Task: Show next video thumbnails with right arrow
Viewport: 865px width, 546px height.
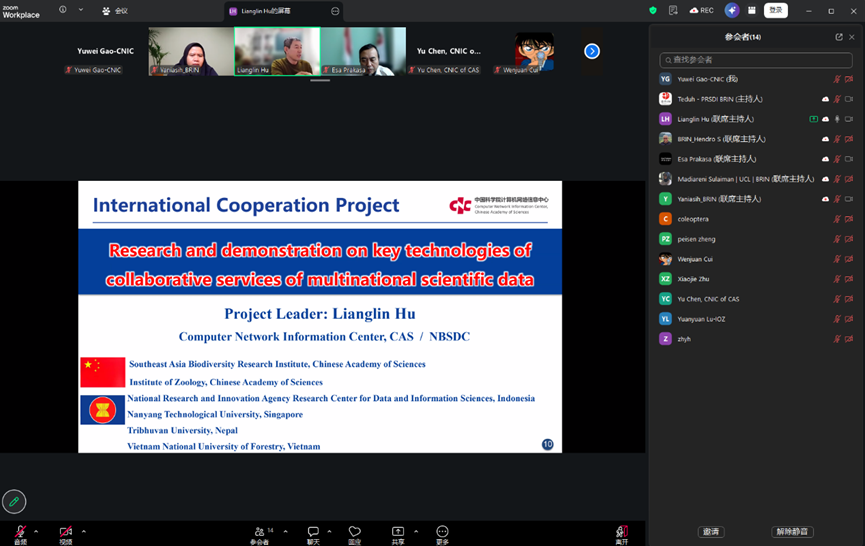Action: pyautogui.click(x=592, y=51)
